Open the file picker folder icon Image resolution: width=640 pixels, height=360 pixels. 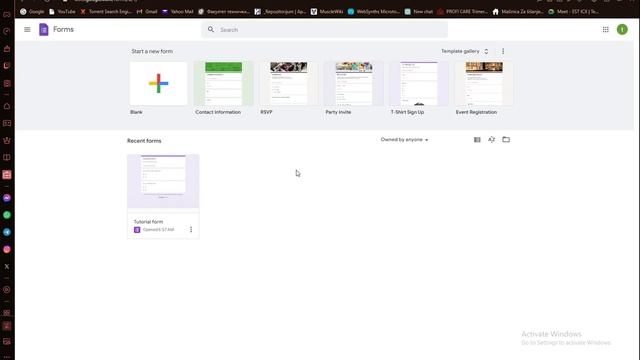506,140
